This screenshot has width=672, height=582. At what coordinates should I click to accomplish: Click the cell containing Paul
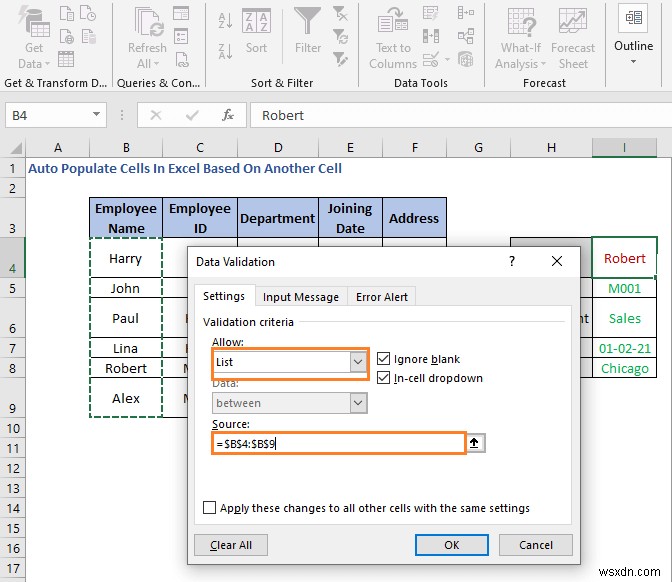126,318
